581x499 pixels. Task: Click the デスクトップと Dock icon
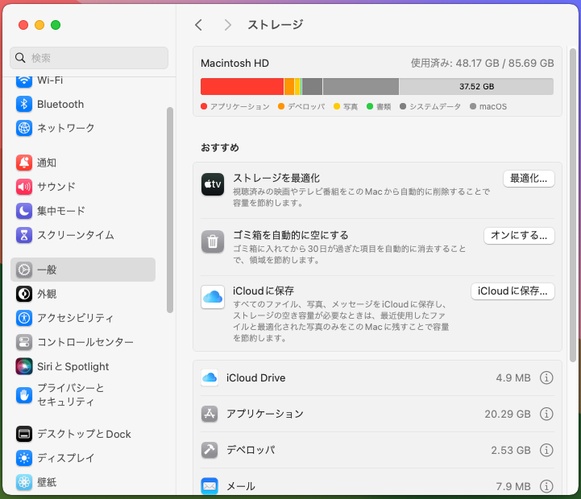click(24, 434)
